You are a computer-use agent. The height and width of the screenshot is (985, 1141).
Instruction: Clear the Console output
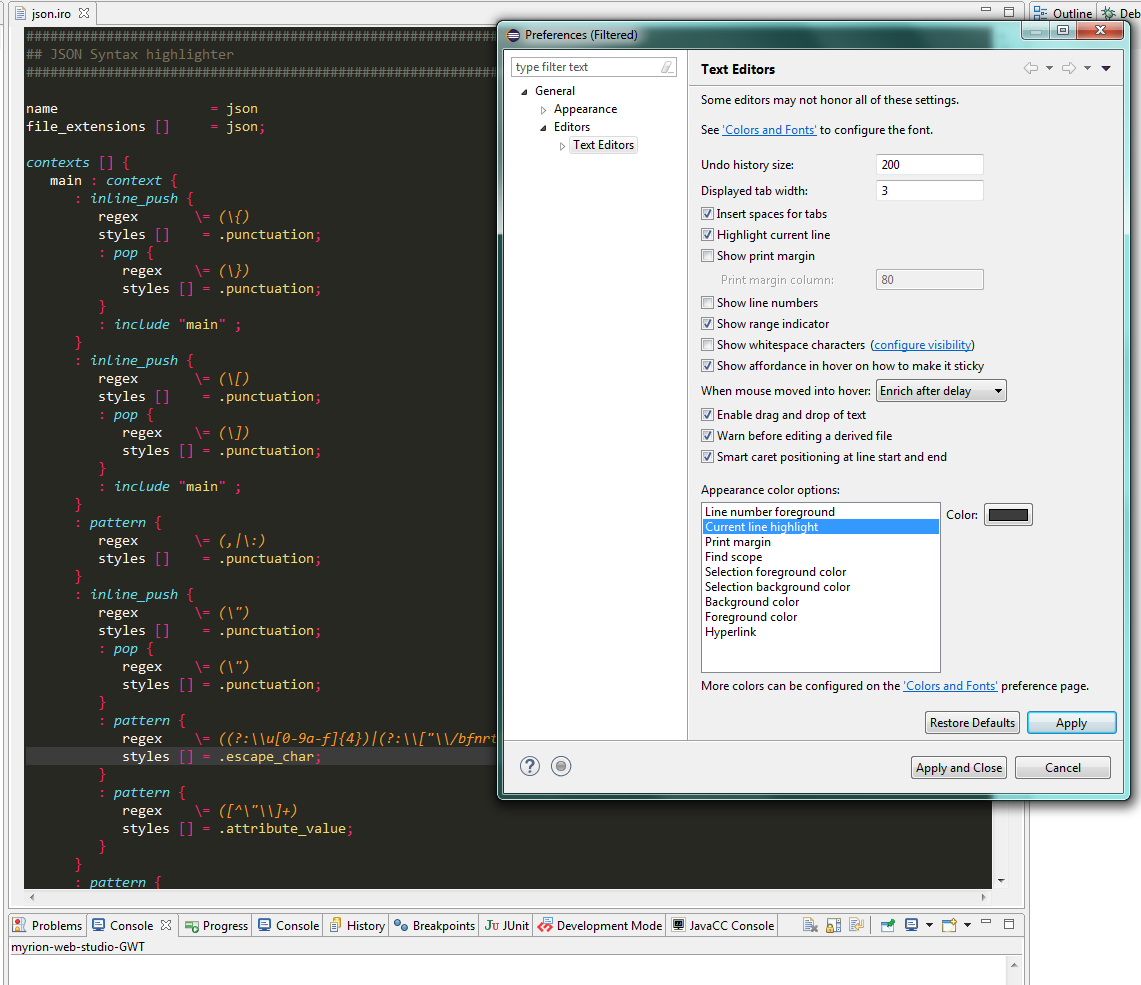pos(809,926)
